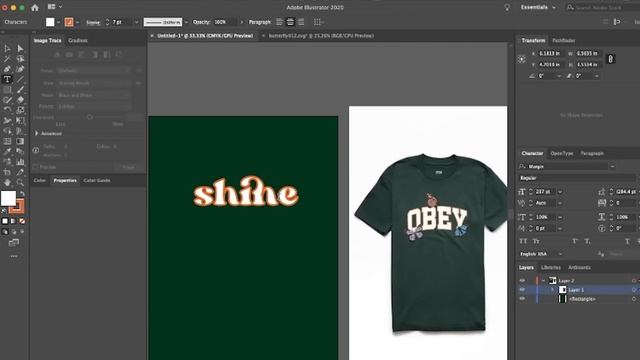Image resolution: width=640 pixels, height=360 pixels.
Task: Click the Swap Fill and Stroke arrow
Action: pyautogui.click(x=22, y=193)
